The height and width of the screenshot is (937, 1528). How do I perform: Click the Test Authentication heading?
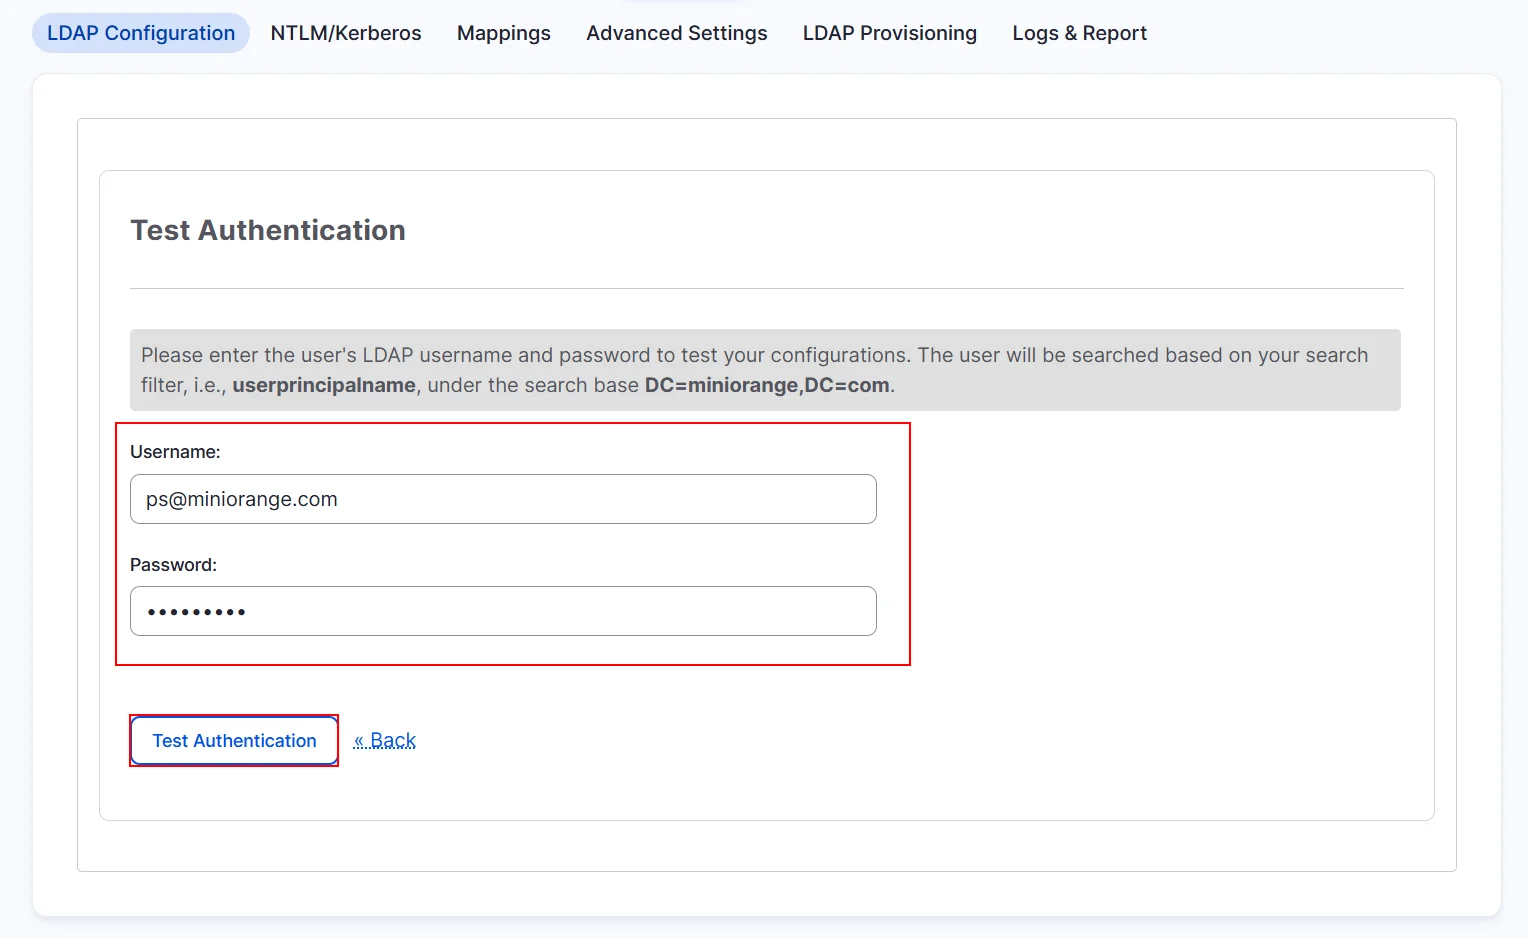click(268, 230)
